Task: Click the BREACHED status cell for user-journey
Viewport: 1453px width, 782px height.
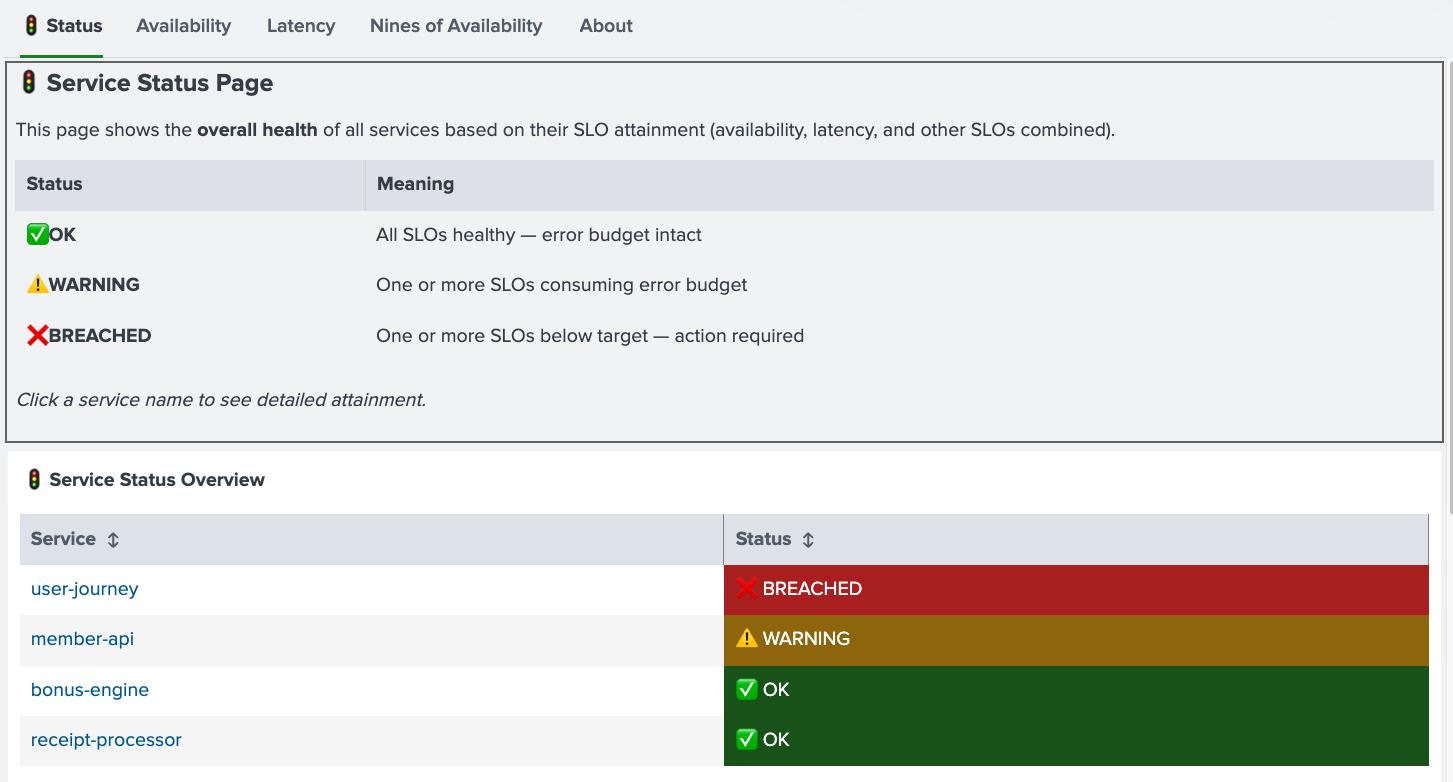Action: coord(1076,590)
